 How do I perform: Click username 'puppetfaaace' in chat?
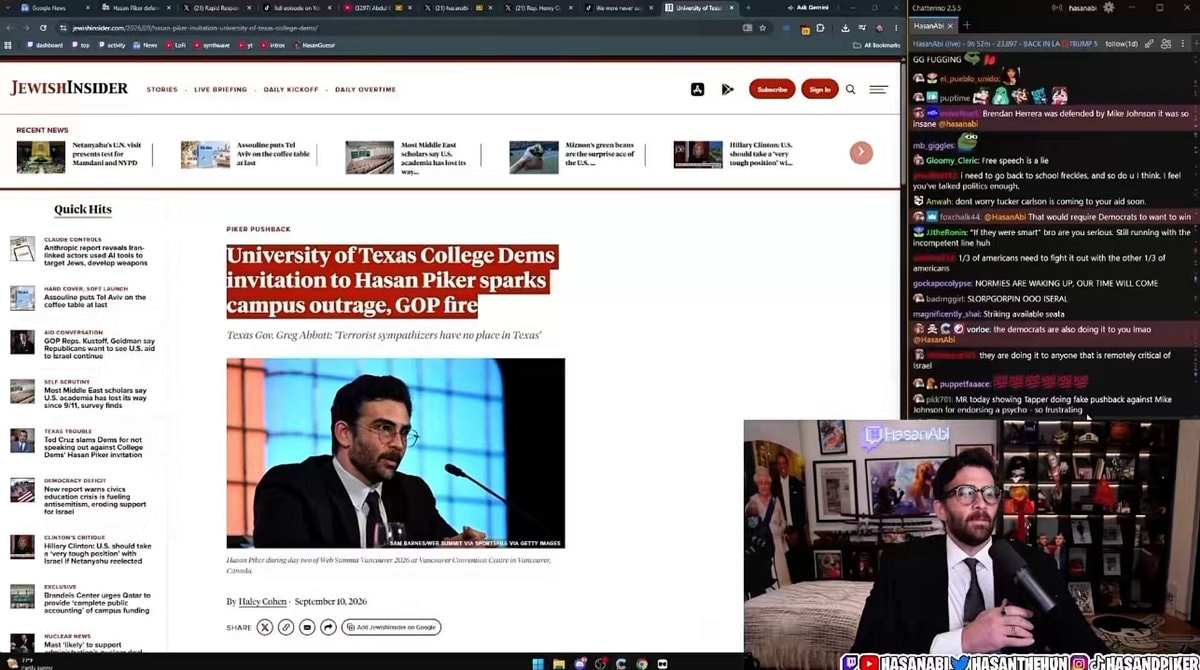pyautogui.click(x=963, y=383)
